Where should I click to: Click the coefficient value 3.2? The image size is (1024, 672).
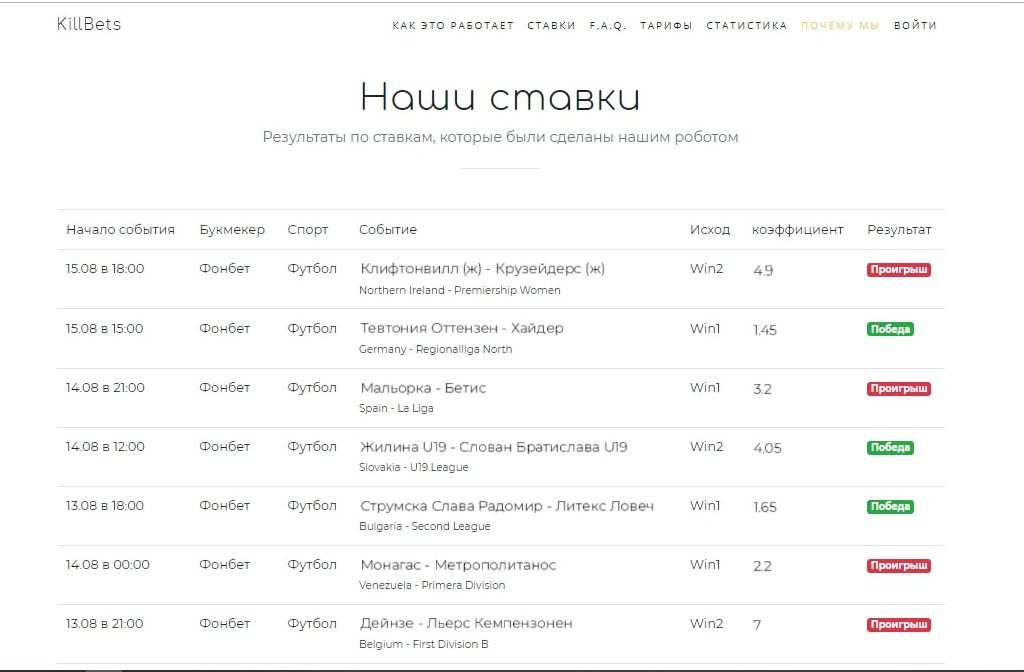coord(762,389)
